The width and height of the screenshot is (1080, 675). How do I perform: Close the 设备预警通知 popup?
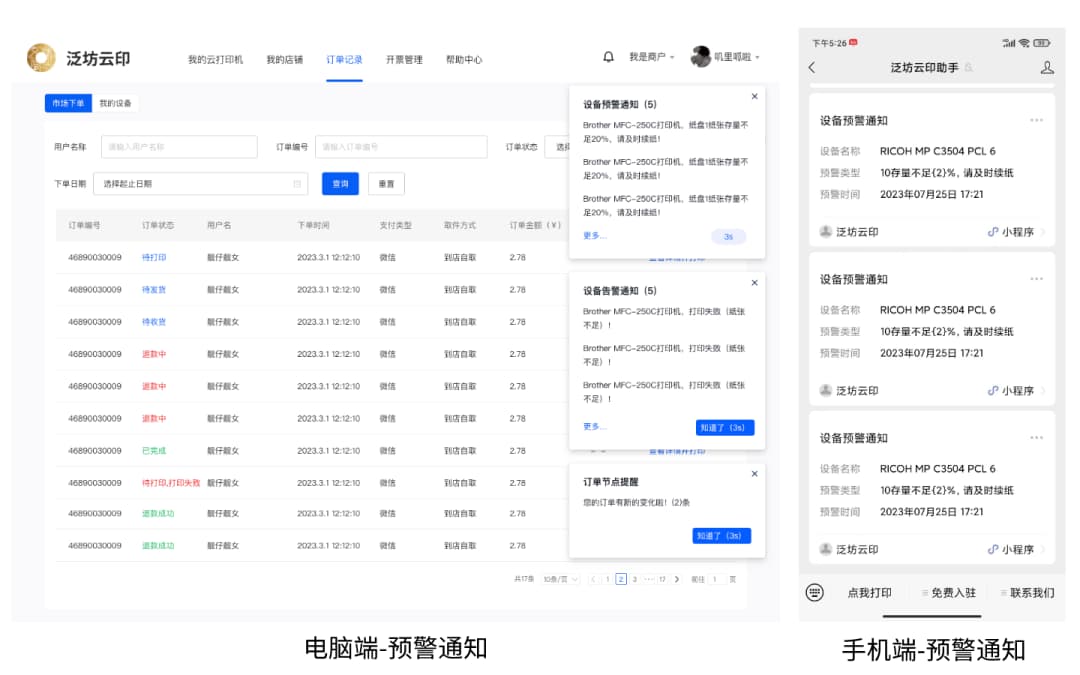[x=754, y=96]
